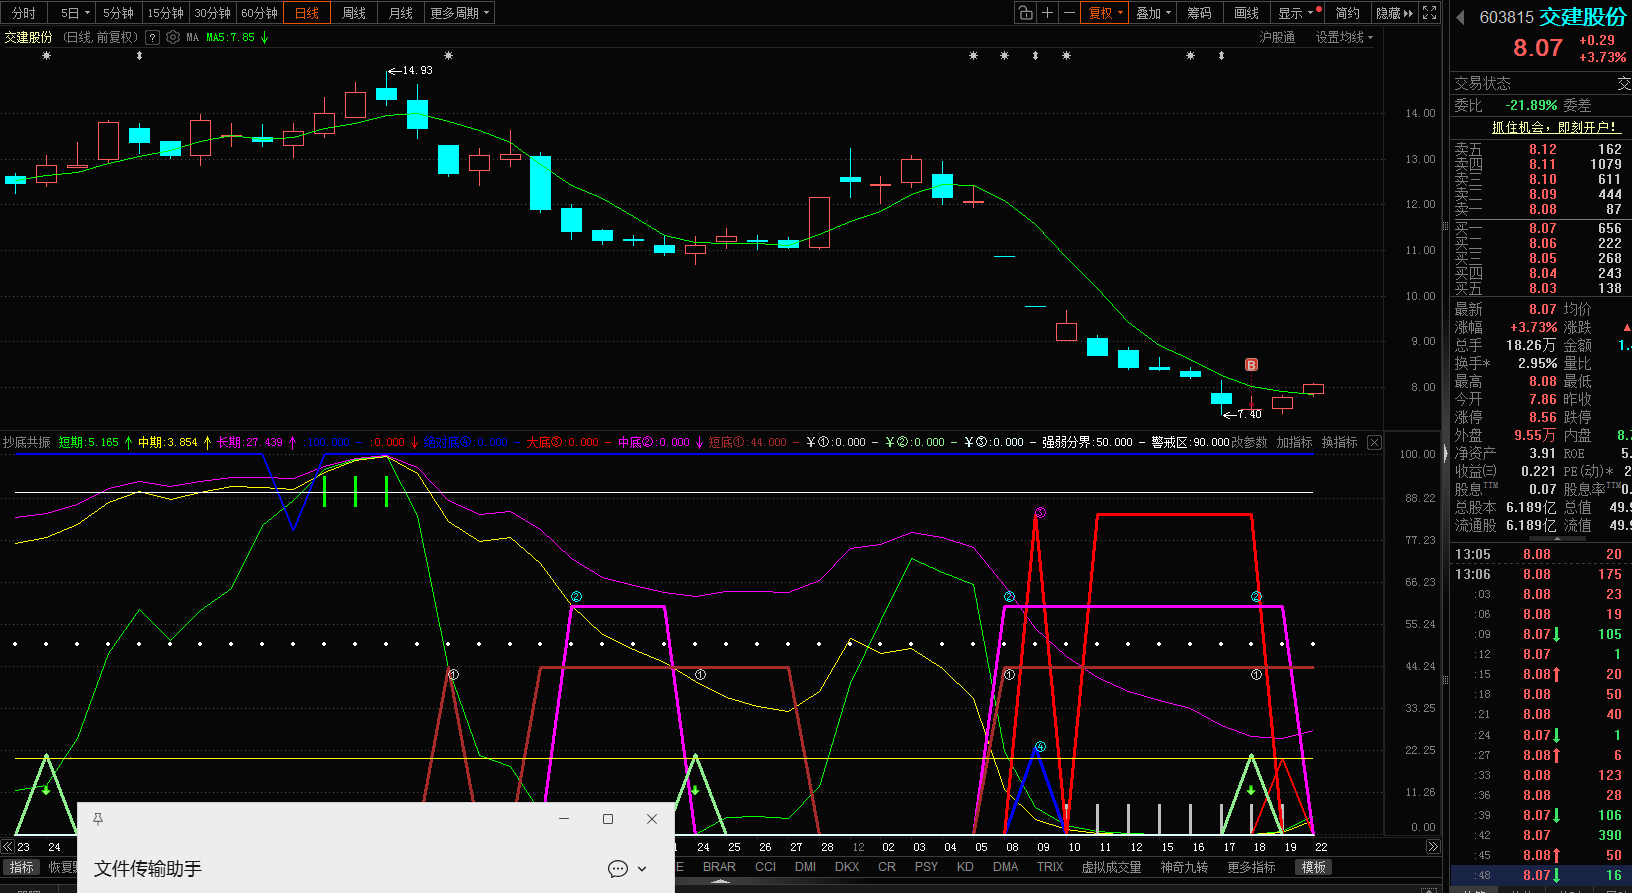
Task: Toggle the 筹码 chip distribution view
Action: click(x=1199, y=13)
